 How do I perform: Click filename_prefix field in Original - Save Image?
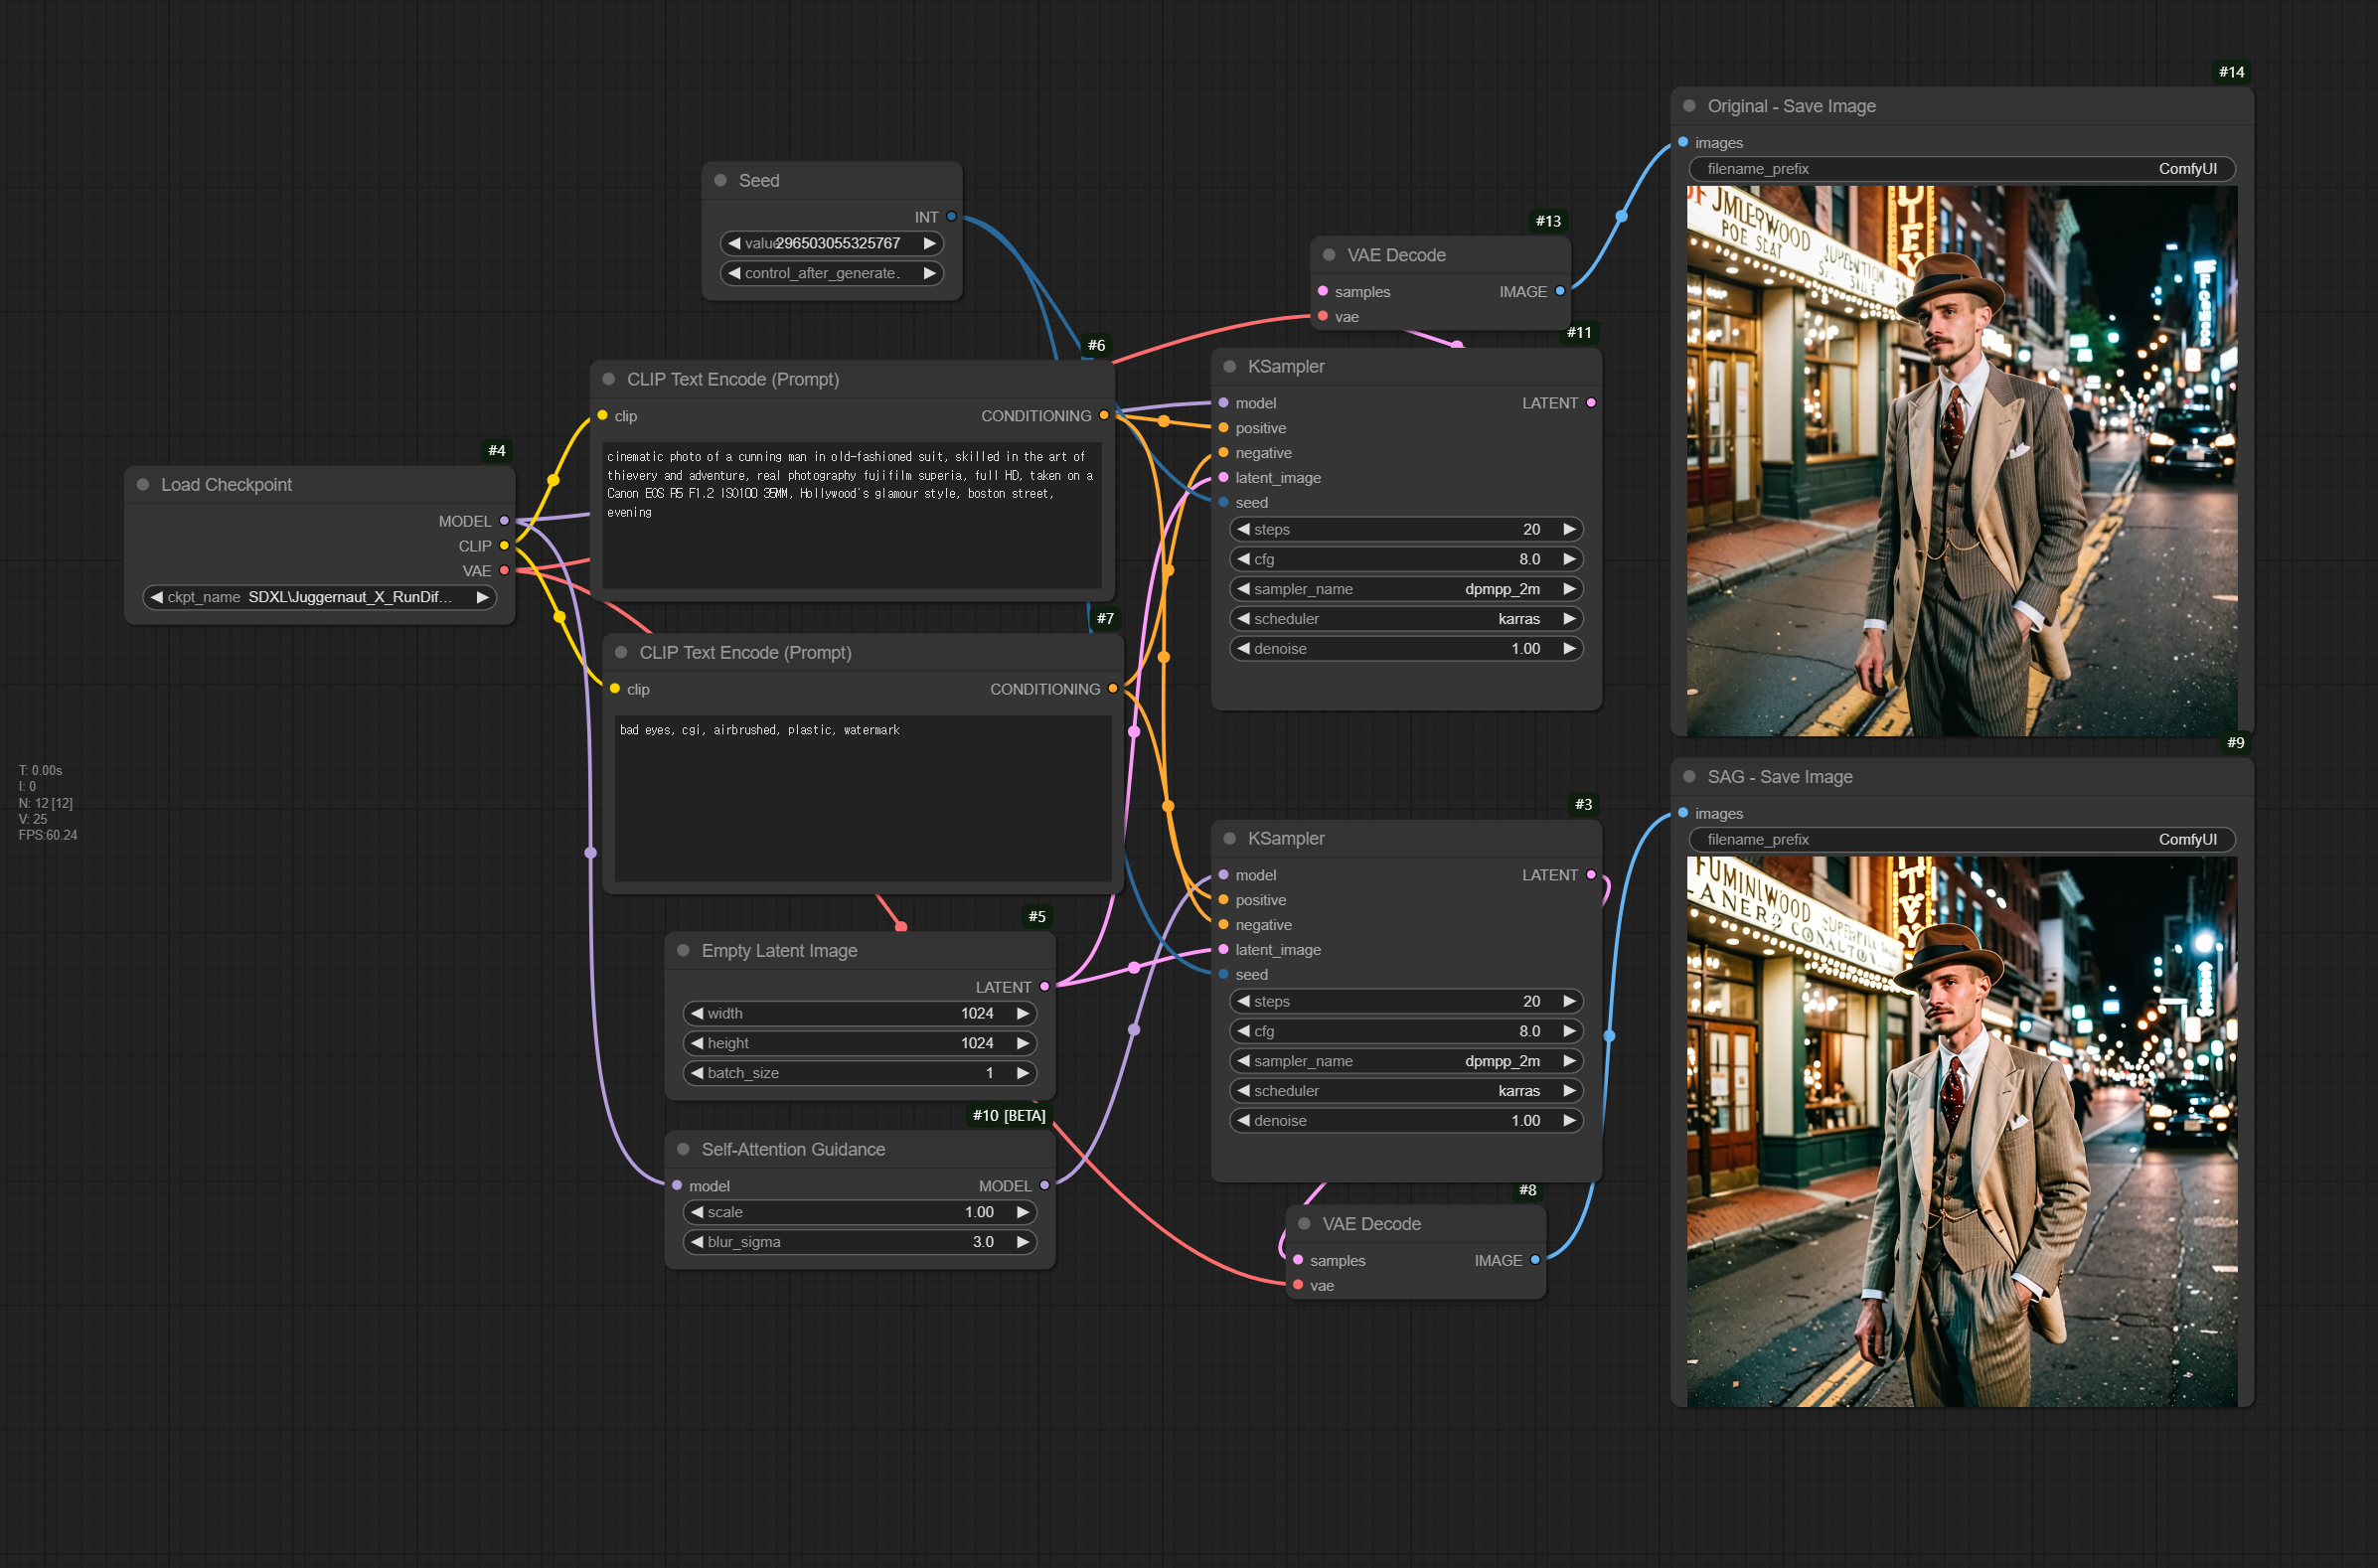[1961, 169]
